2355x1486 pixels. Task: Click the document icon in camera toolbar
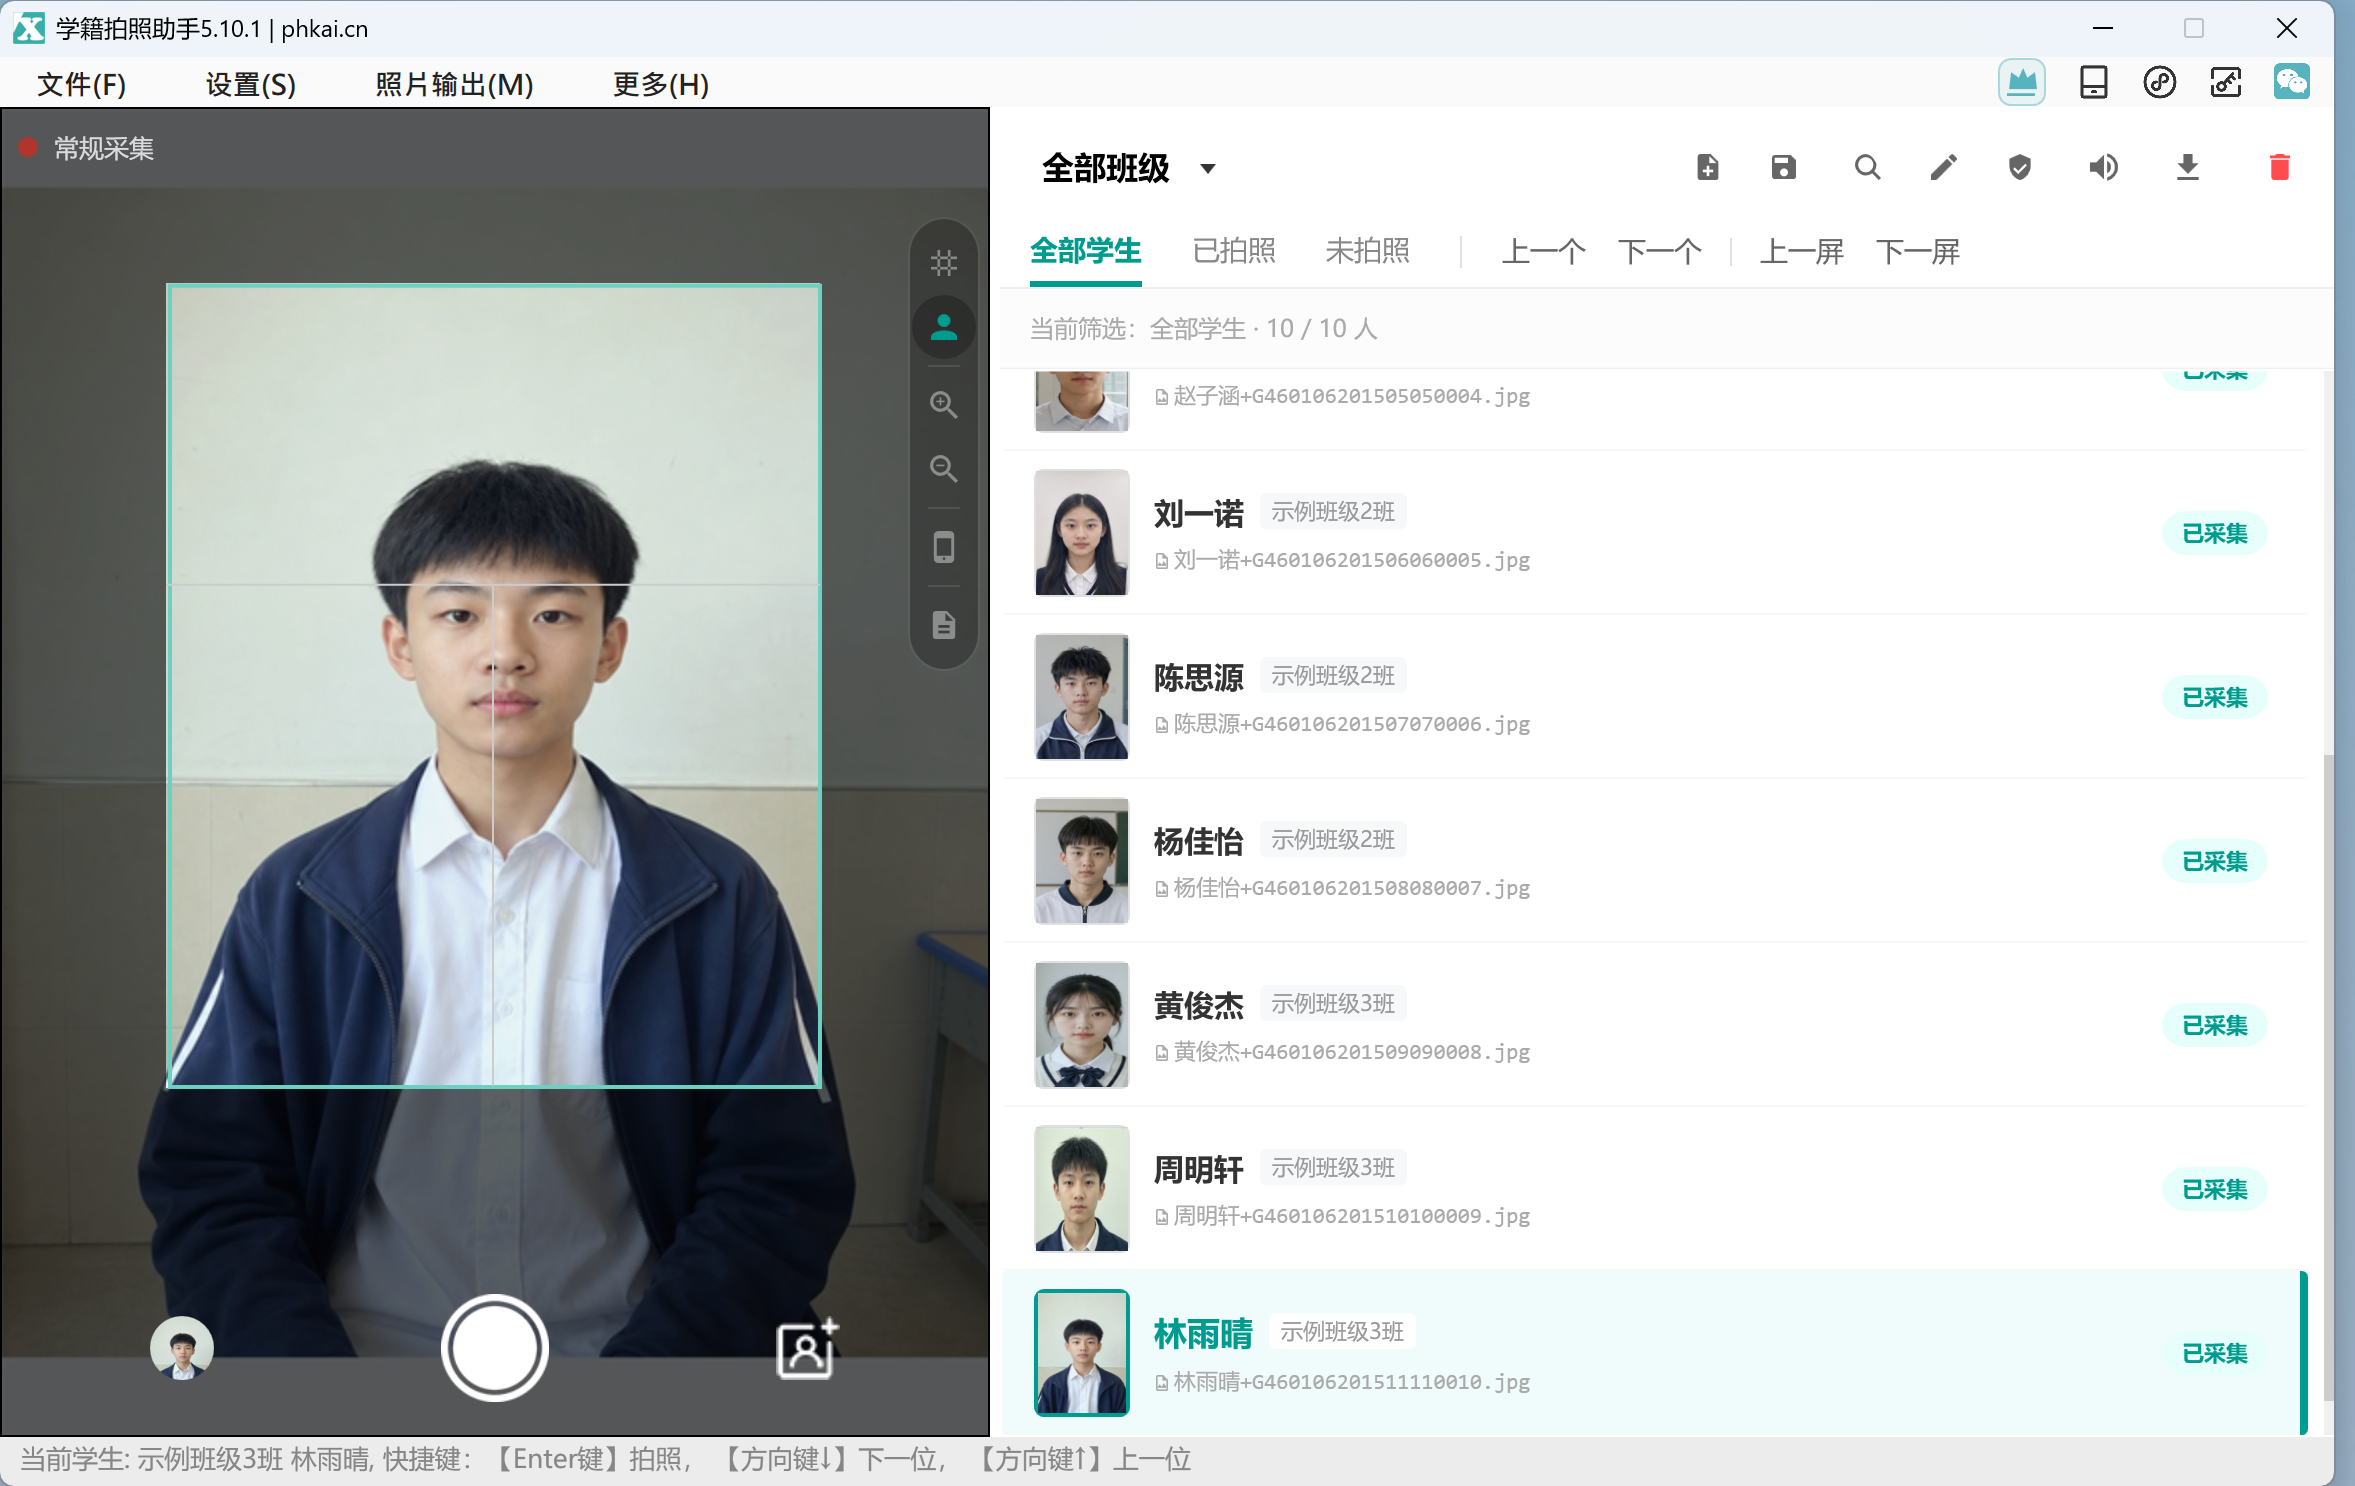(x=943, y=625)
